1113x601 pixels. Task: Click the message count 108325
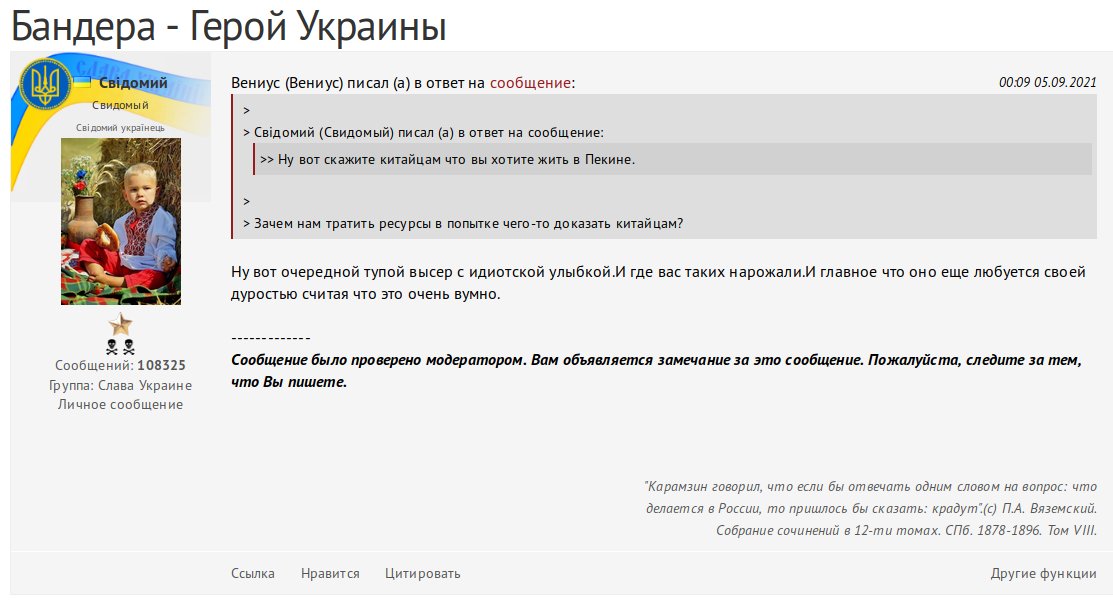[161, 366]
